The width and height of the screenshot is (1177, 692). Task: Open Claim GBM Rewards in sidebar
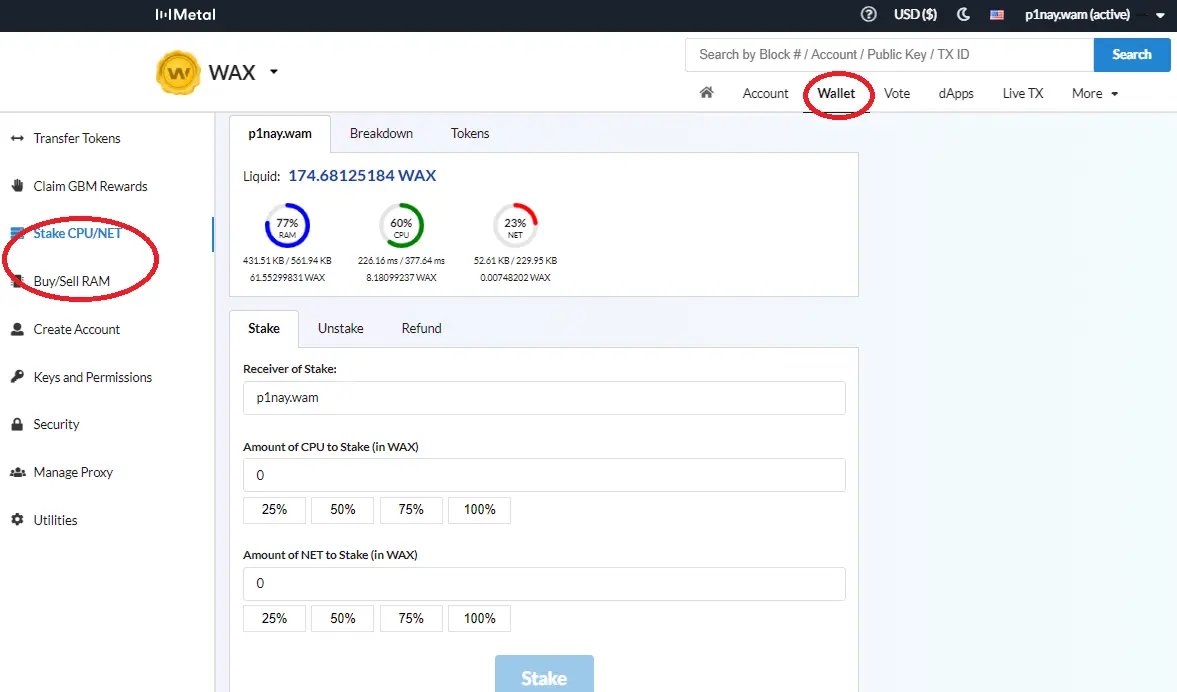90,186
